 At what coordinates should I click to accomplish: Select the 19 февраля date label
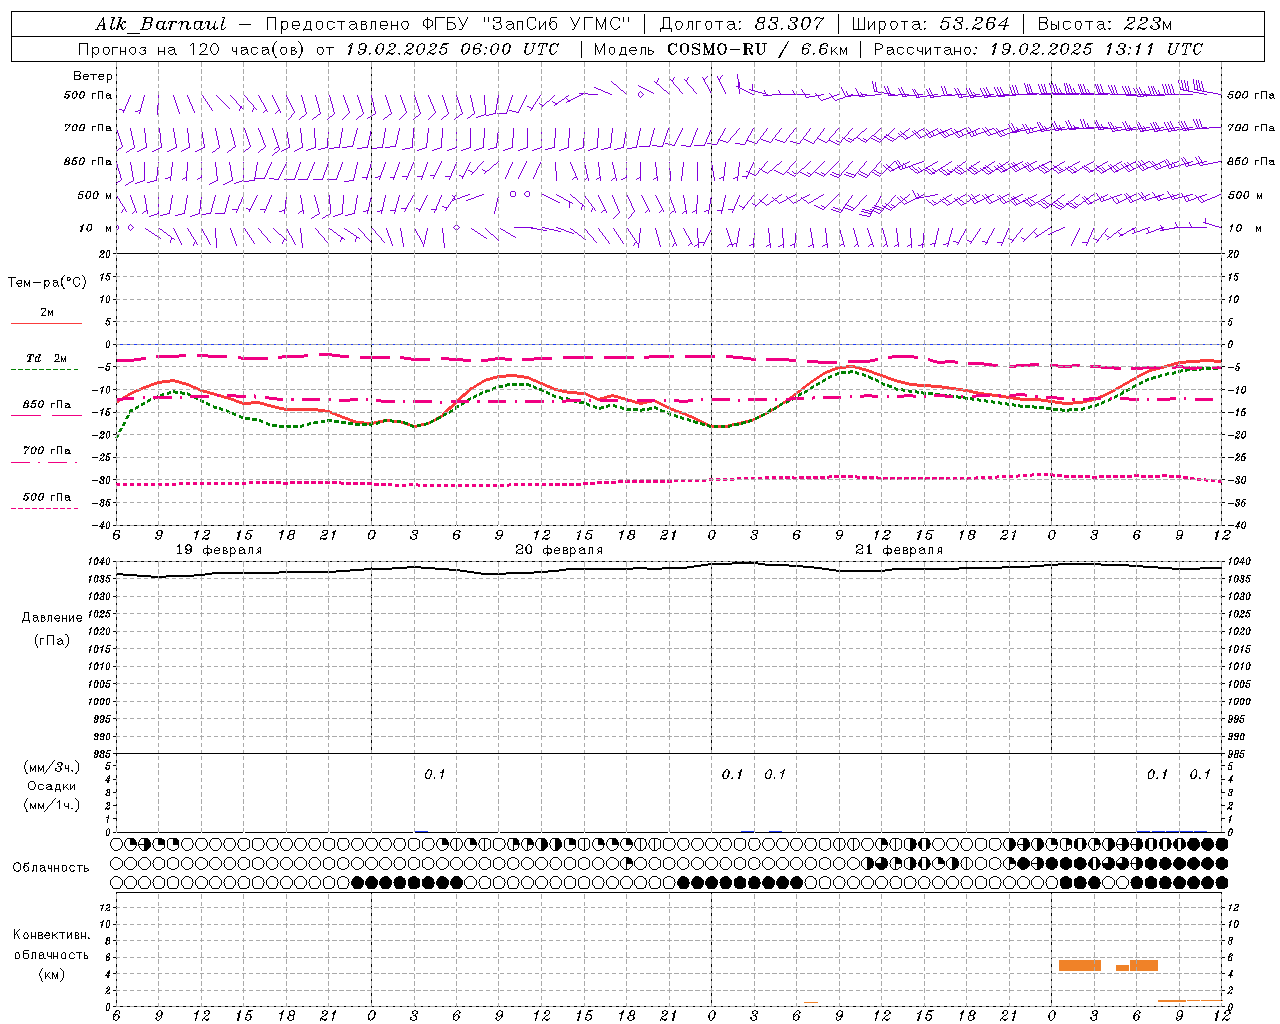[x=219, y=550]
